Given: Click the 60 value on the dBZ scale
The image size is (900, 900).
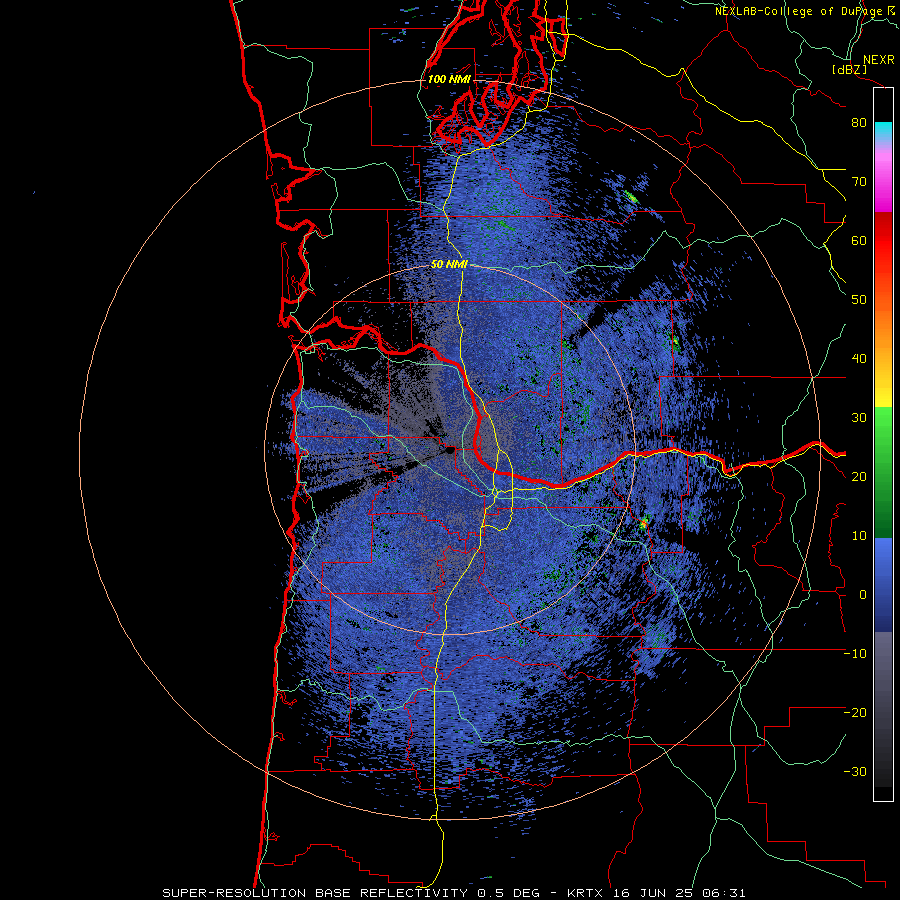Looking at the screenshot, I should click(859, 240).
